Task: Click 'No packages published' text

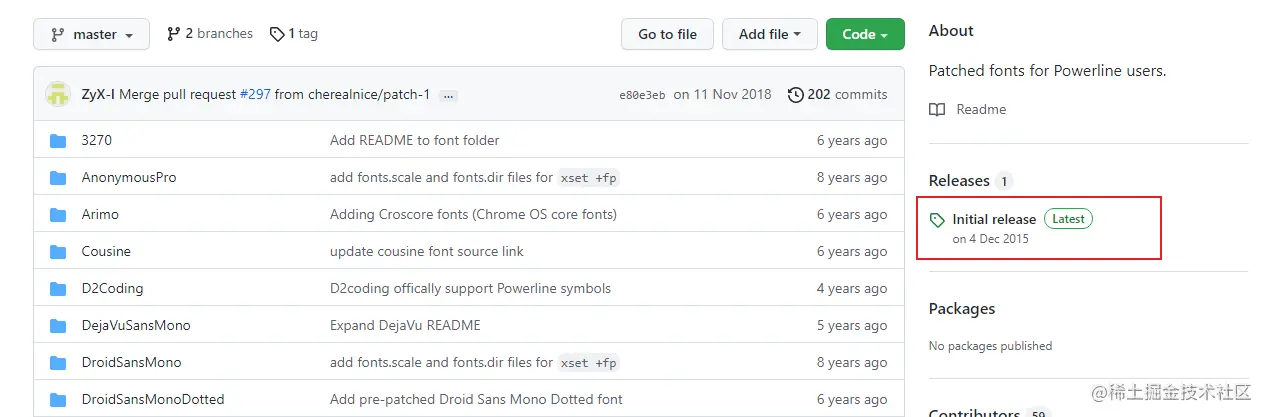Action: point(990,346)
